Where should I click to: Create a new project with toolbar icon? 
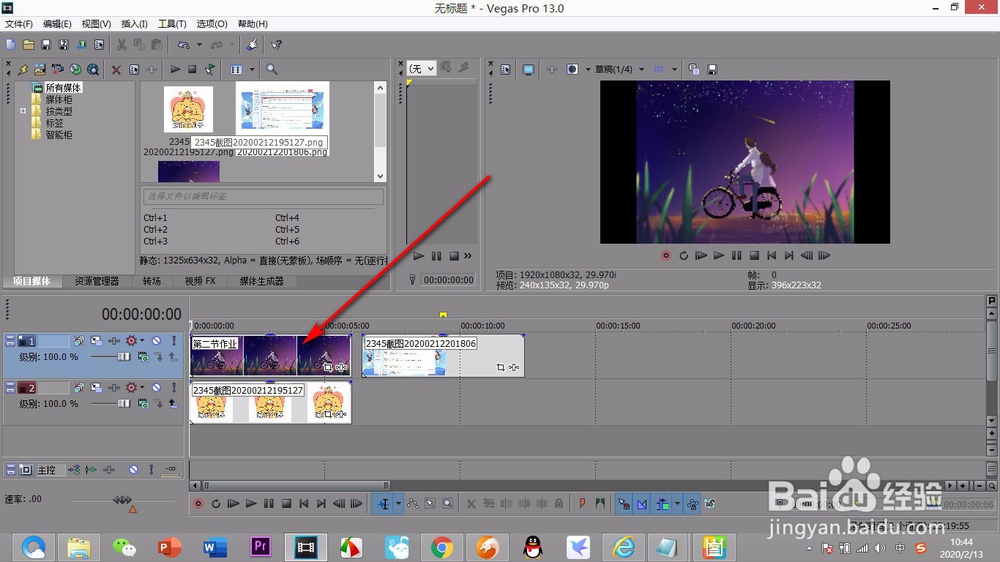[x=11, y=45]
